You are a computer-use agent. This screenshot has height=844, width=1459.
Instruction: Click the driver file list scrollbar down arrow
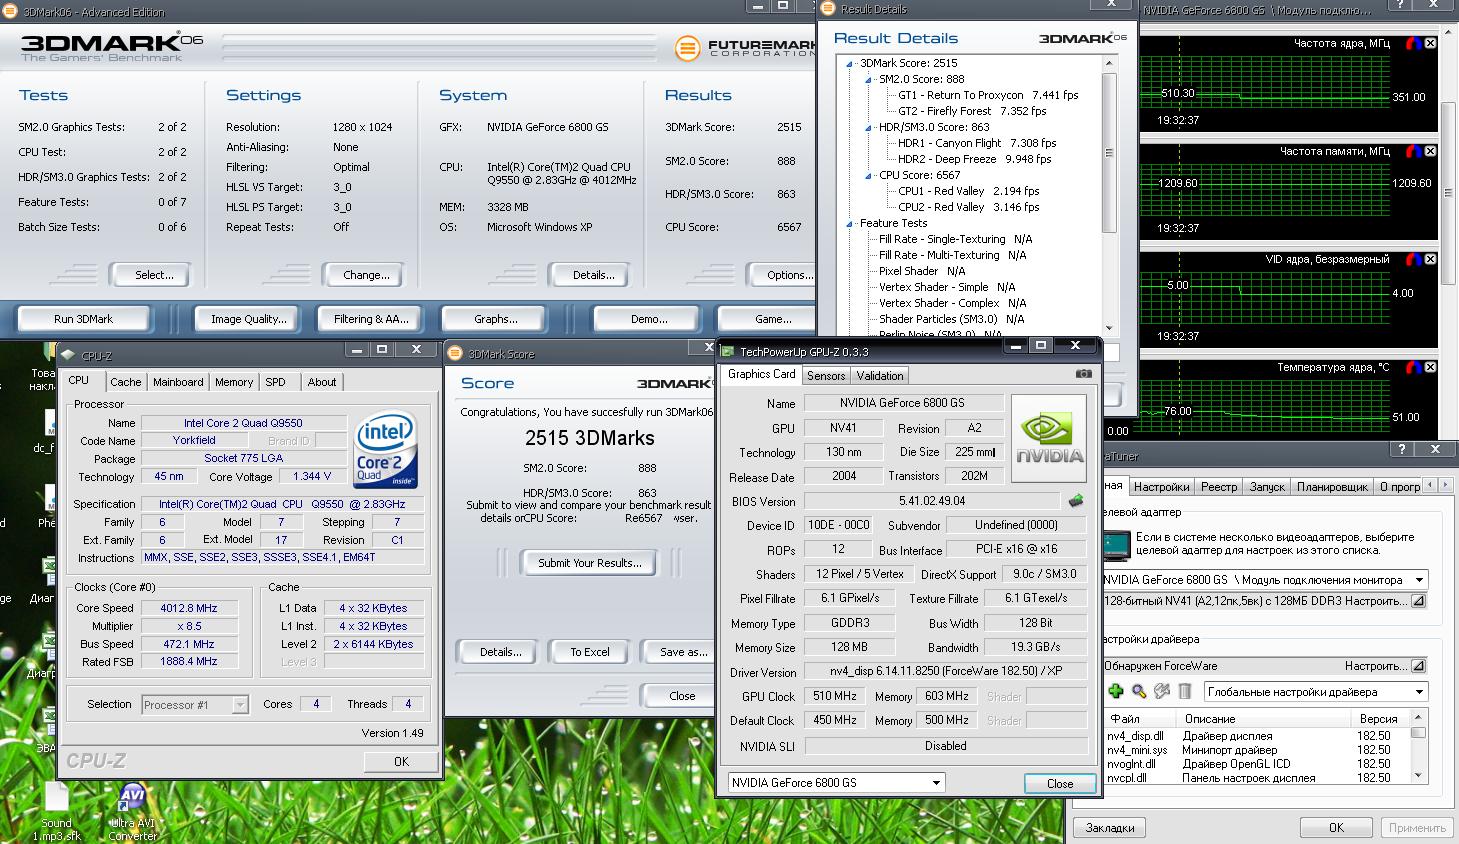[x=1418, y=776]
